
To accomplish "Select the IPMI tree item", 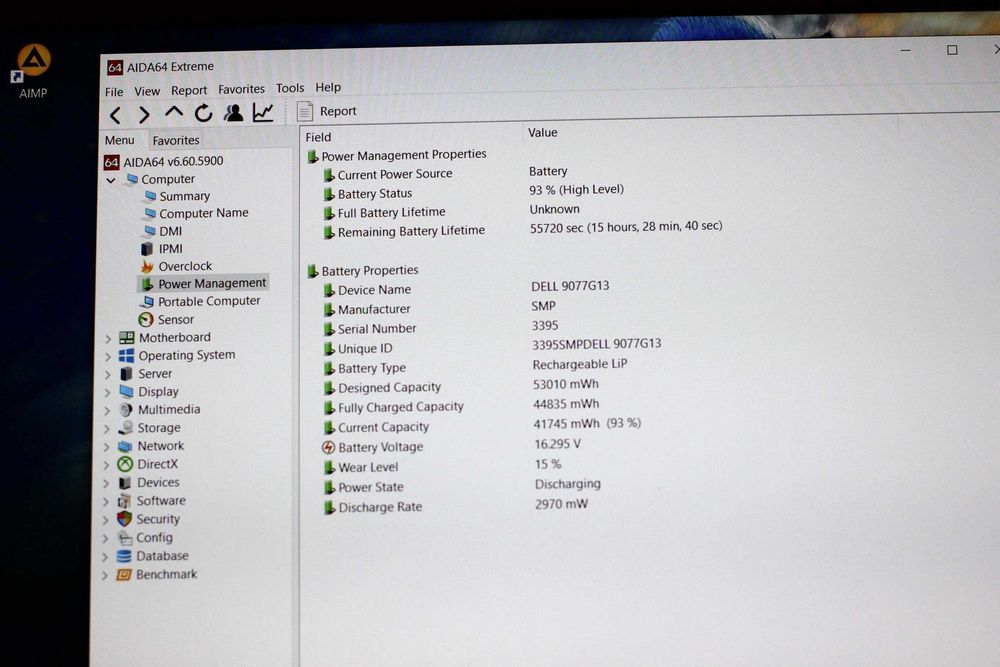I will point(162,249).
